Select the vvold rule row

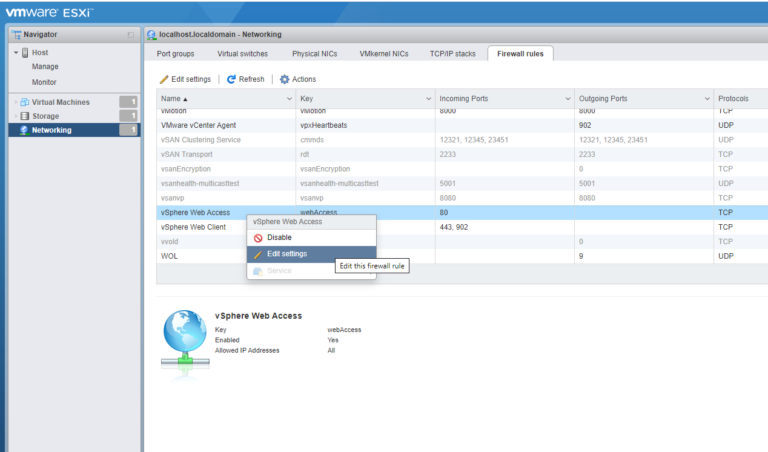(x=462, y=242)
